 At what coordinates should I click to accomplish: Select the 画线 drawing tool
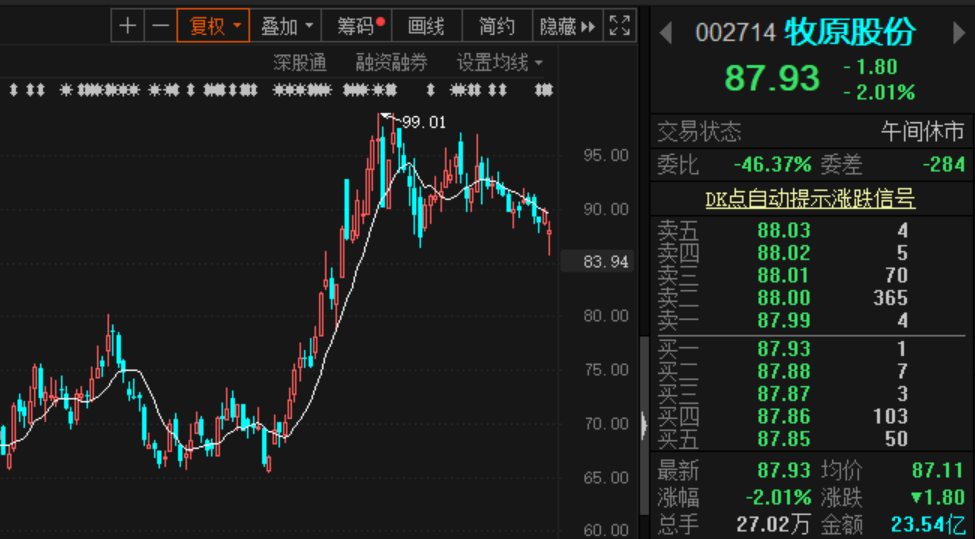pyautogui.click(x=427, y=26)
